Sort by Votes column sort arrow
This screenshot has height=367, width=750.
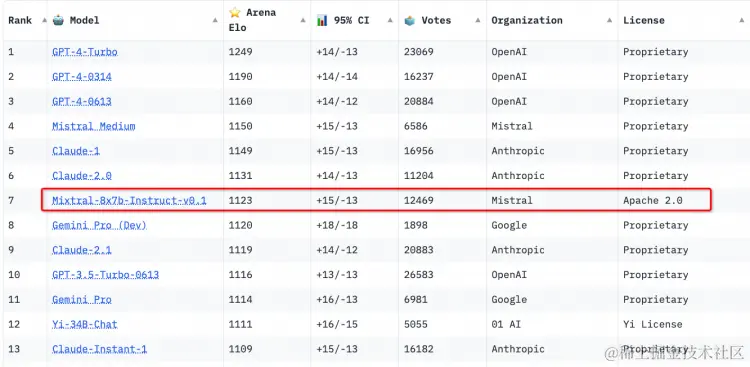(x=478, y=20)
